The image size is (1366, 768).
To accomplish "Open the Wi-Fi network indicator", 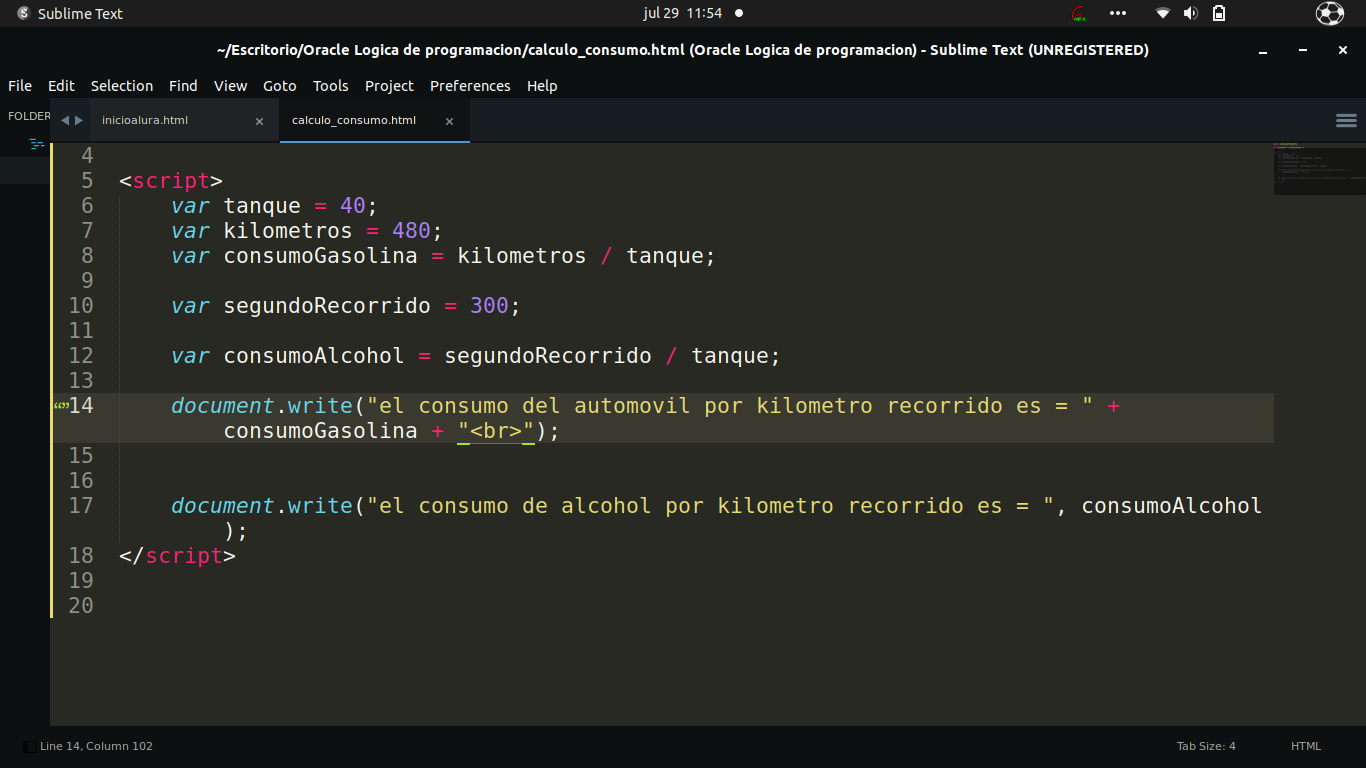I will tap(1162, 14).
